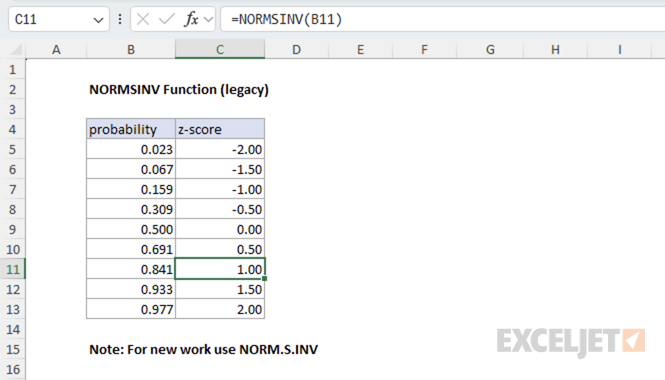
Task: Select row 5 header
Action: 13,149
